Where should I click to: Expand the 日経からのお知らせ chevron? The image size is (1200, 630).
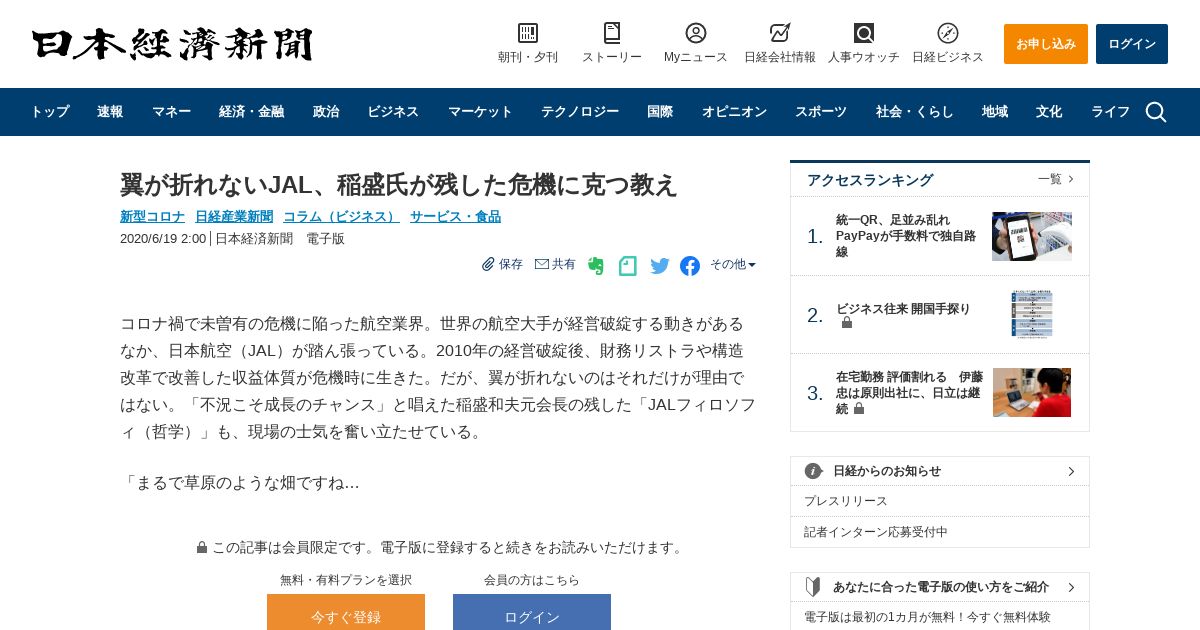tap(1071, 471)
